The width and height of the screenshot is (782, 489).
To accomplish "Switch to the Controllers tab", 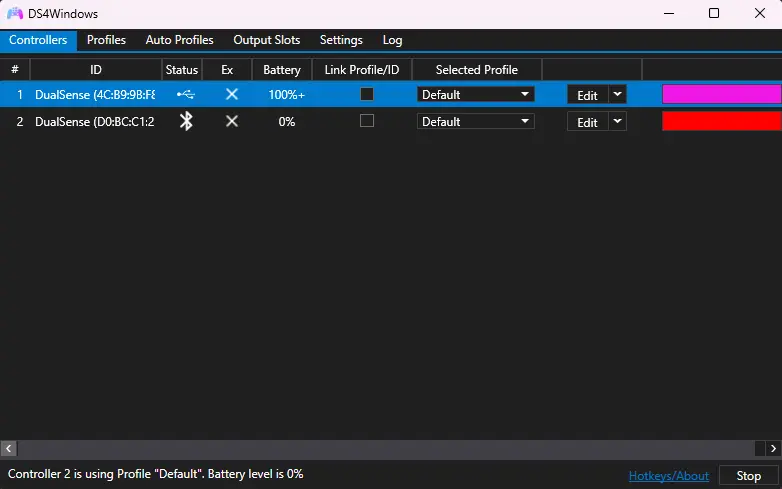I will (38, 40).
